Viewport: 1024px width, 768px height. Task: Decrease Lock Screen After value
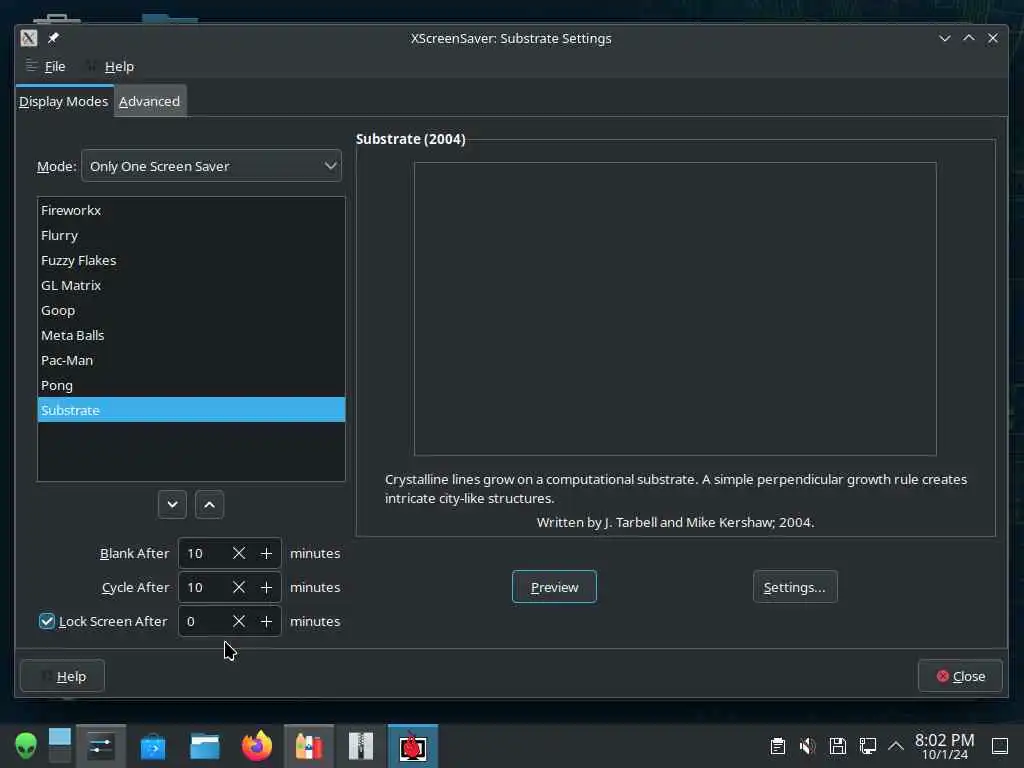pyautogui.click(x=239, y=621)
